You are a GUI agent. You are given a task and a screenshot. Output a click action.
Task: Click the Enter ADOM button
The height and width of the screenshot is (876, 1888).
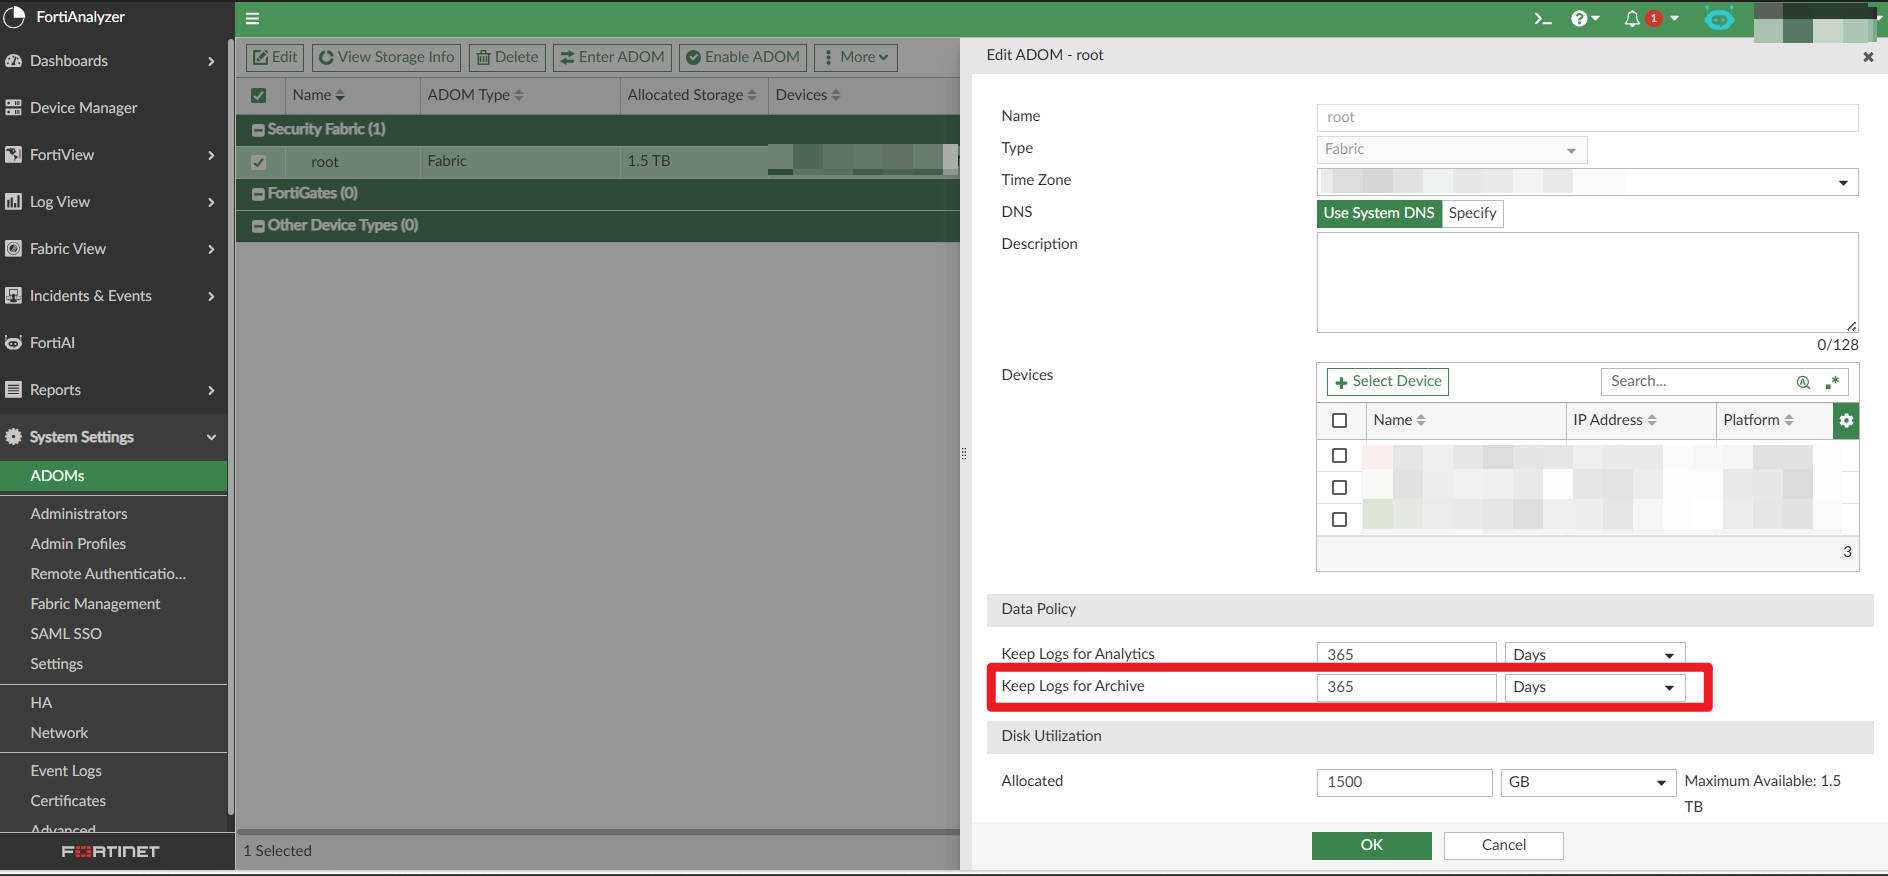[612, 58]
